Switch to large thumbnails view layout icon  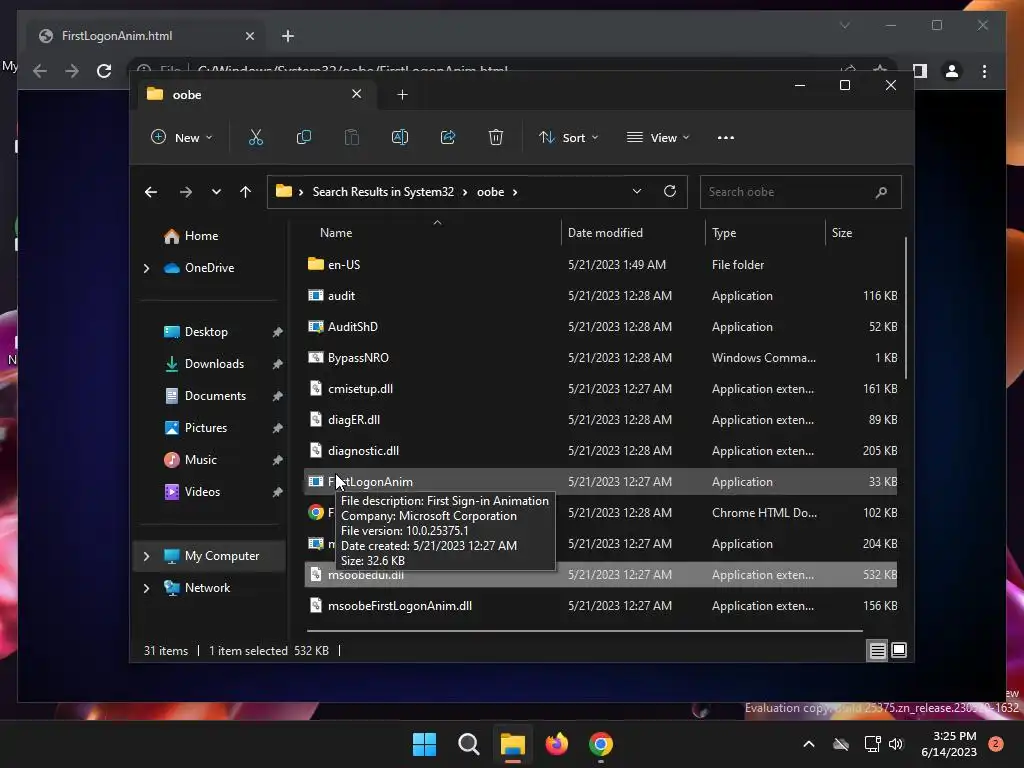pyautogui.click(x=899, y=650)
